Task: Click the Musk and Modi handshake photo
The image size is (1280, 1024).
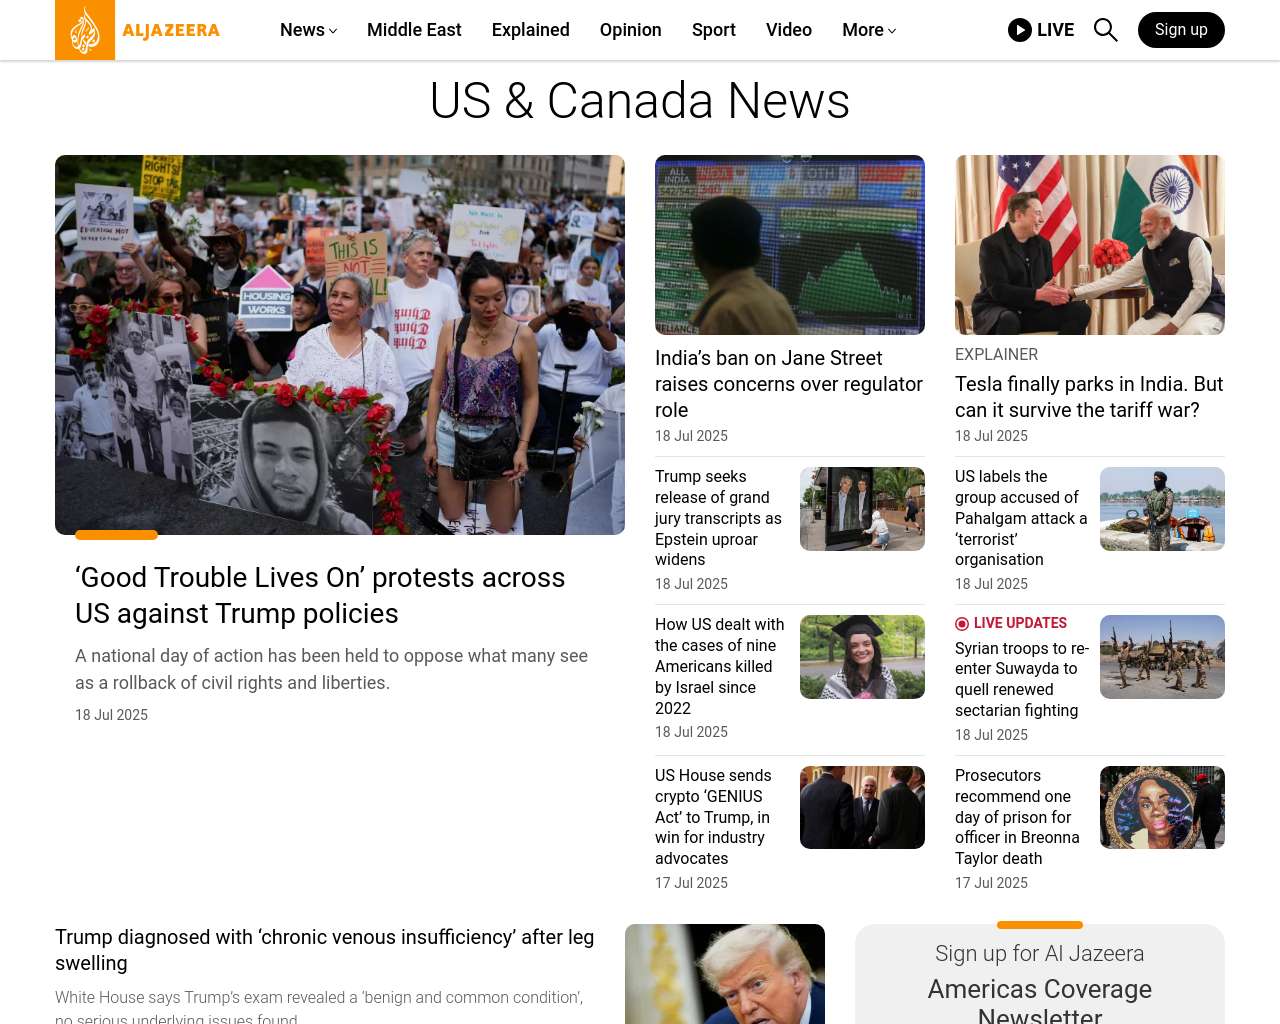Action: tap(1090, 245)
